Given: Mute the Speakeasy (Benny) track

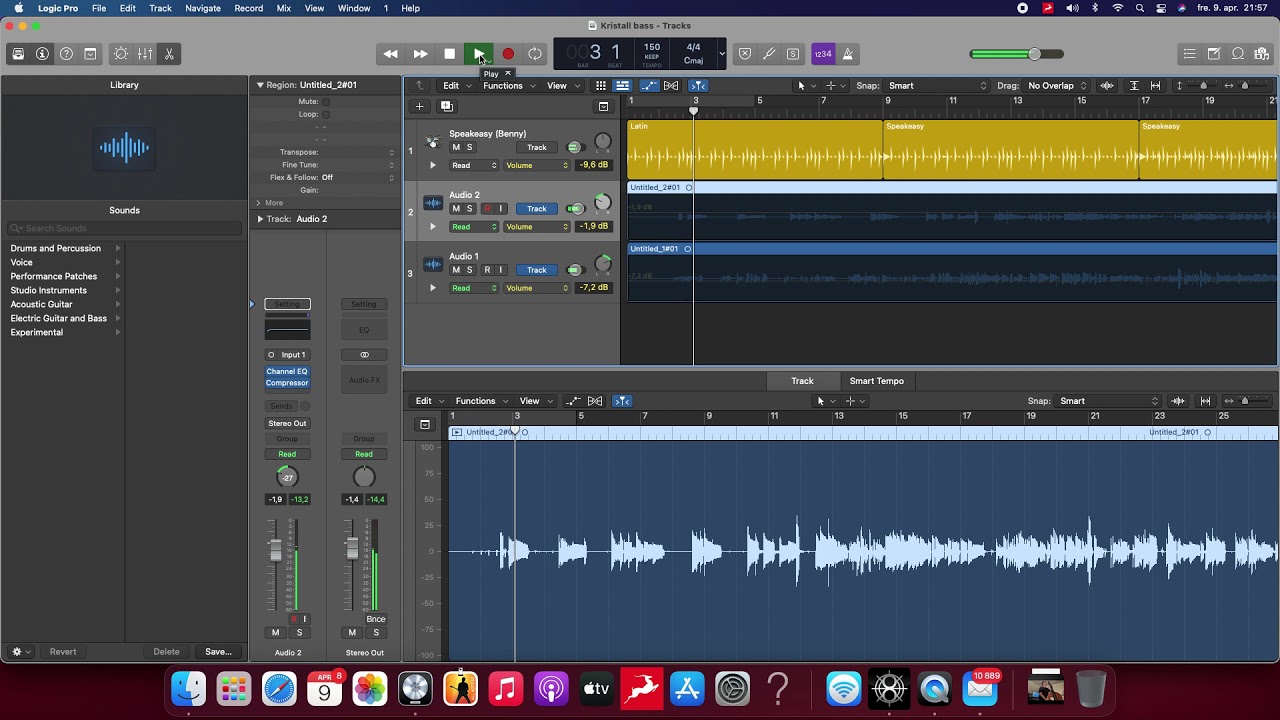Looking at the screenshot, I should [456, 148].
